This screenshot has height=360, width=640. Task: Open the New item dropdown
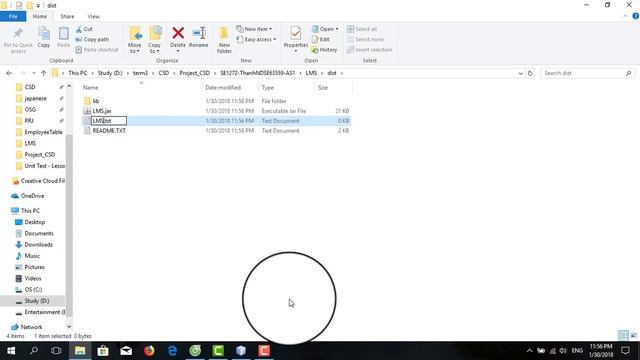[254, 29]
